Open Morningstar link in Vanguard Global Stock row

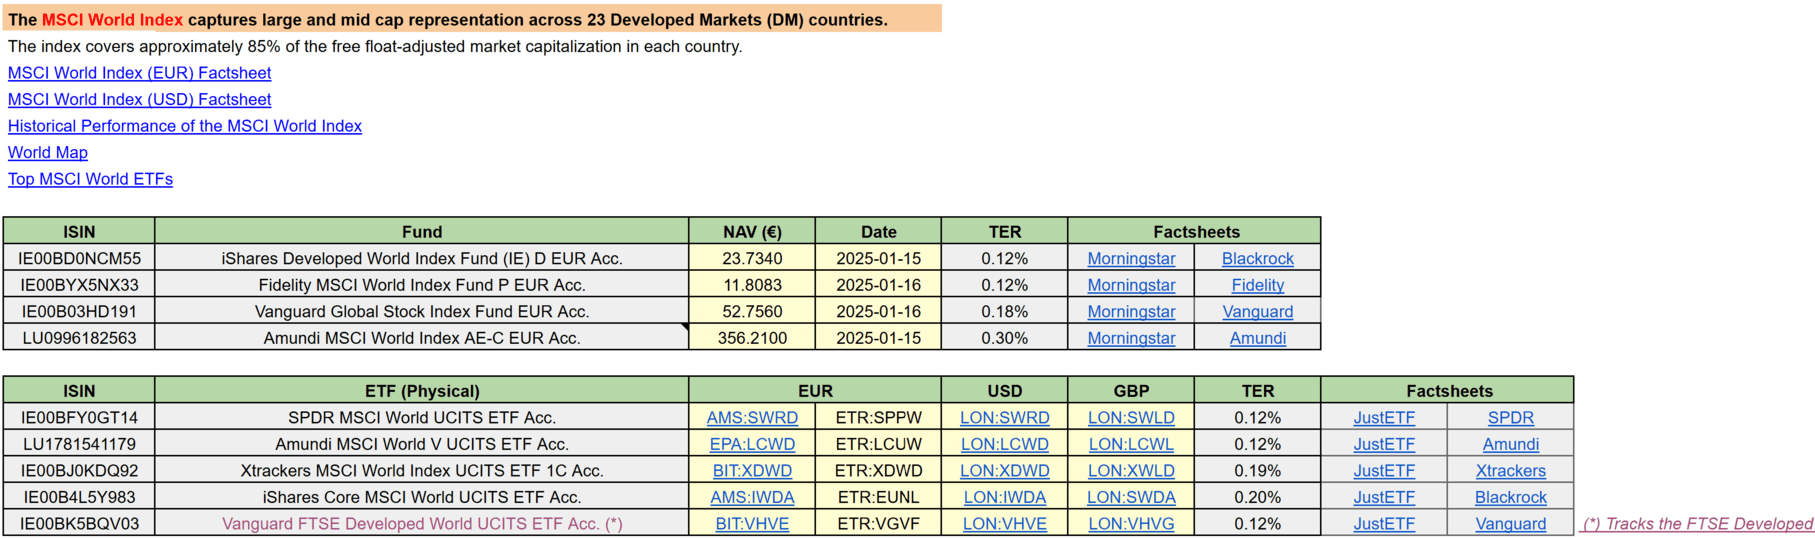point(1131,311)
